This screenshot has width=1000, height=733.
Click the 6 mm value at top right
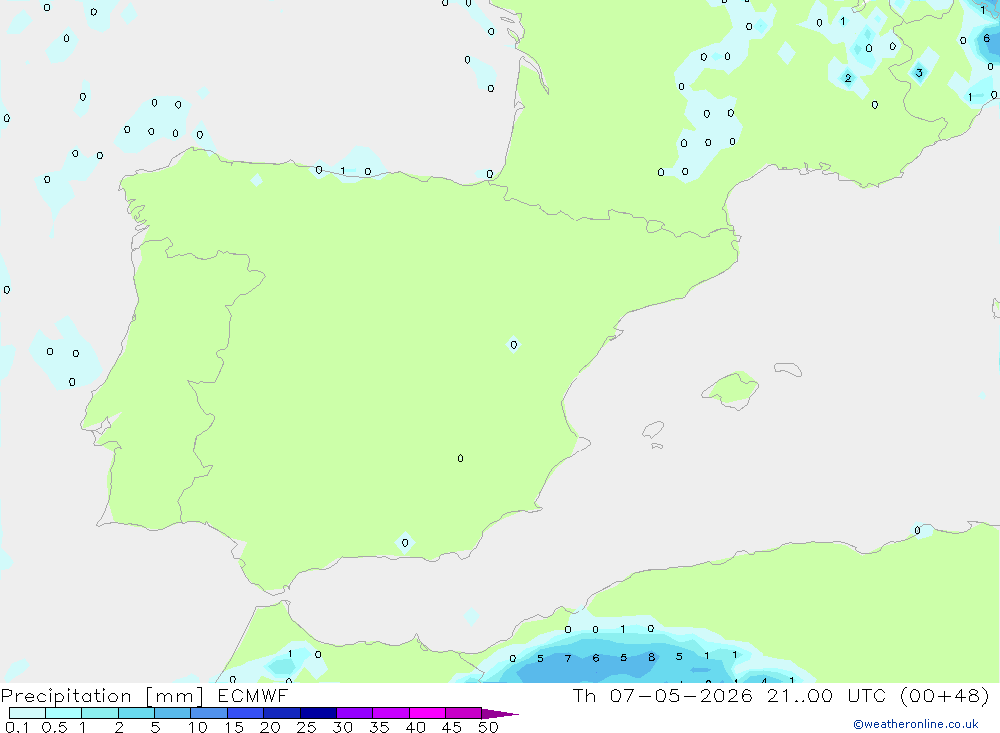click(x=987, y=38)
